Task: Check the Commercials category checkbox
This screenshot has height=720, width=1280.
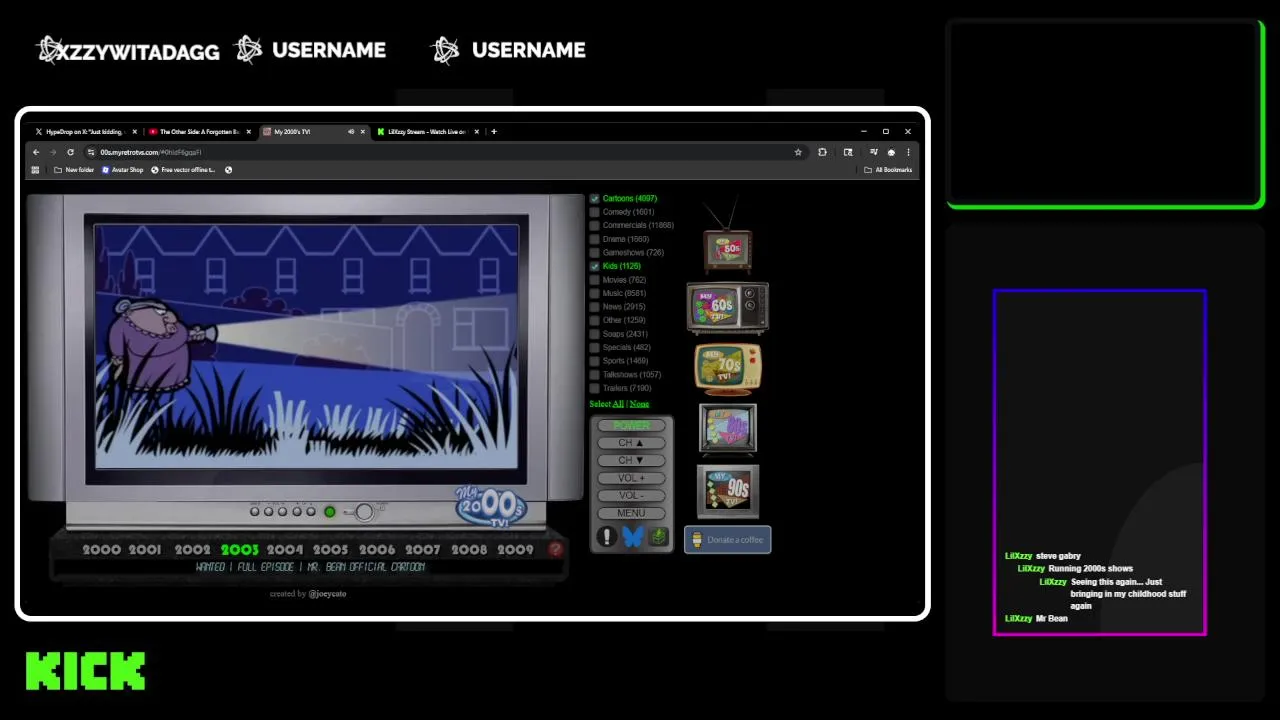Action: pyautogui.click(x=594, y=225)
